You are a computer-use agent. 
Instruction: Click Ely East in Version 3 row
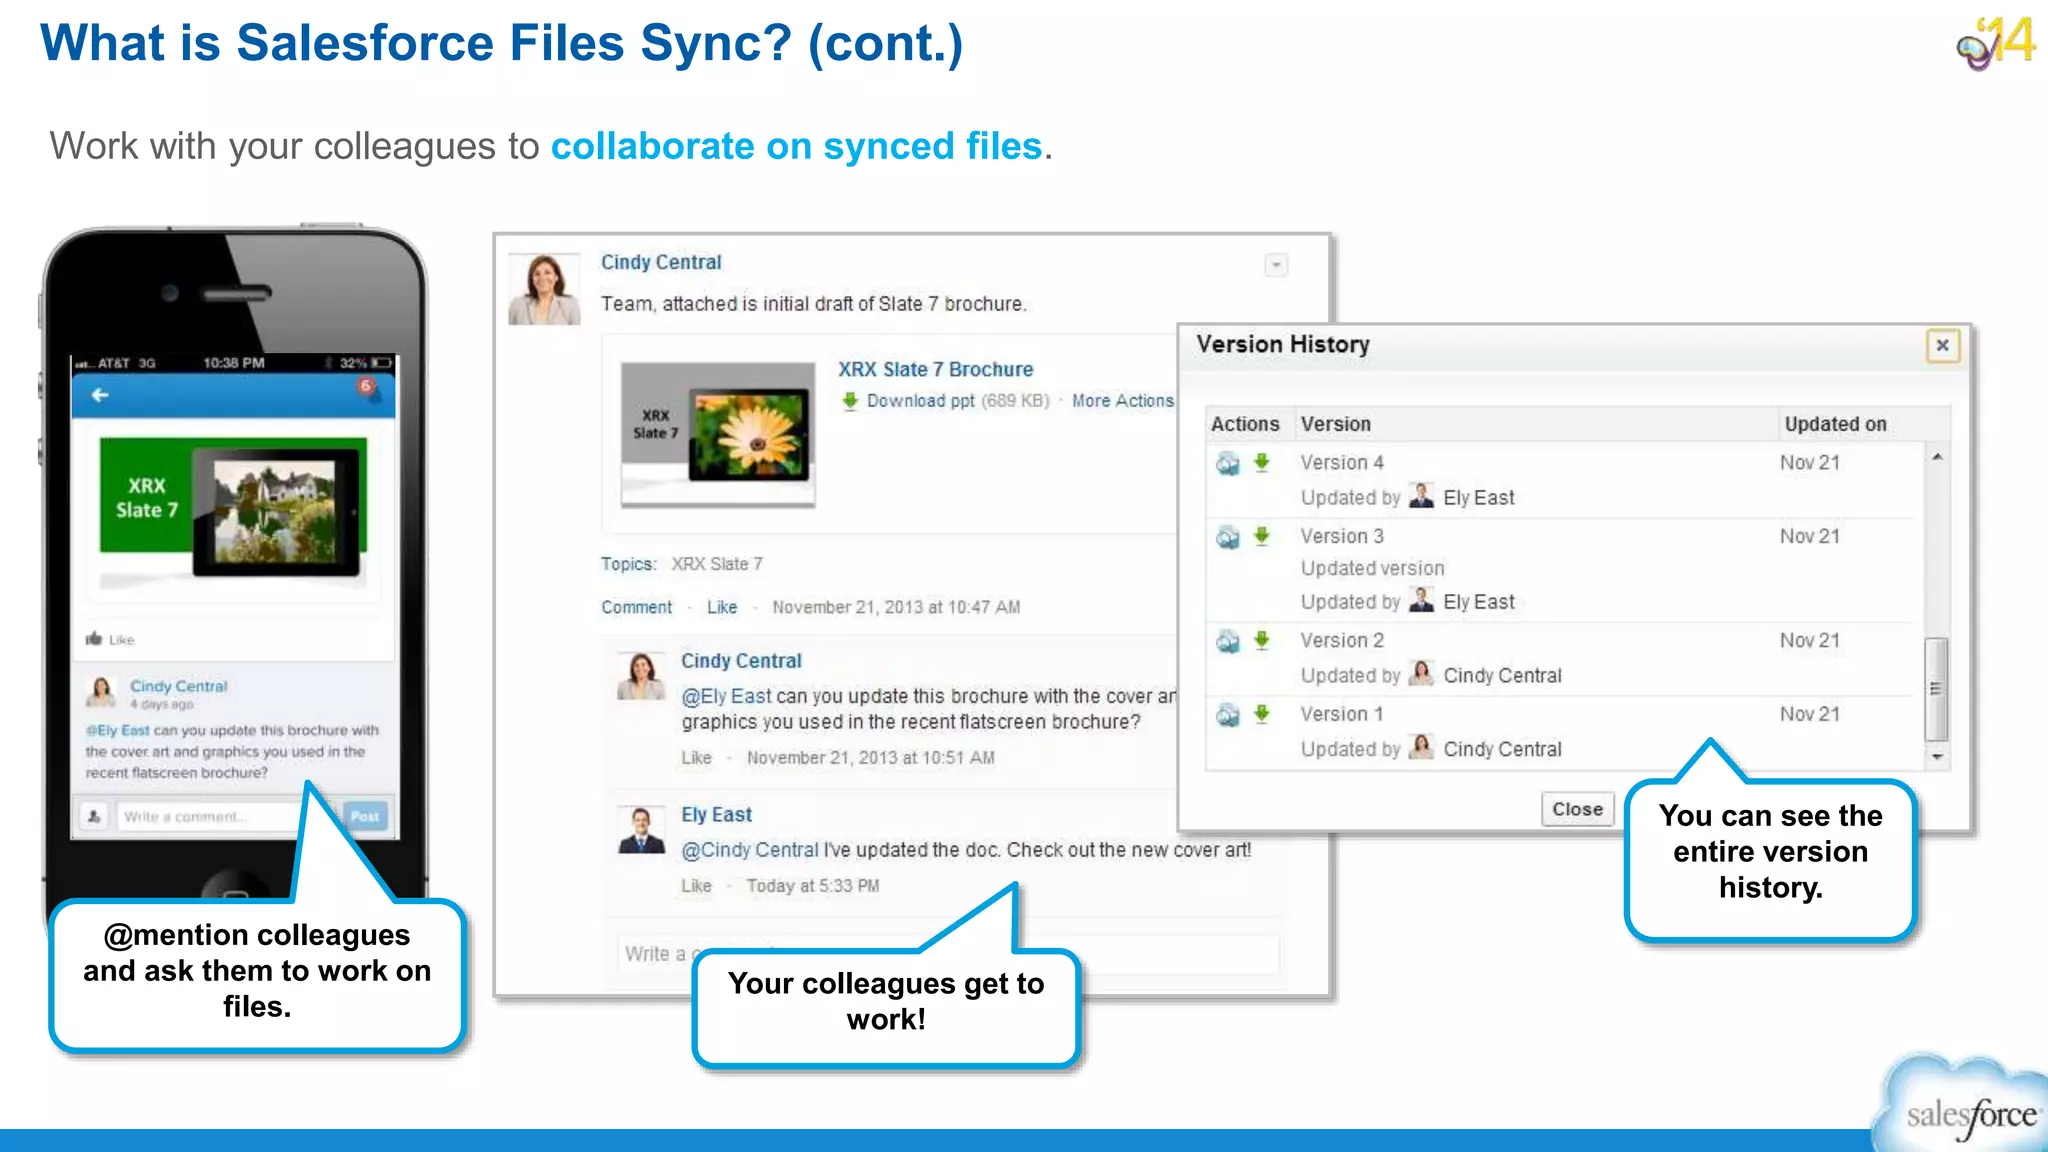pyautogui.click(x=1478, y=602)
